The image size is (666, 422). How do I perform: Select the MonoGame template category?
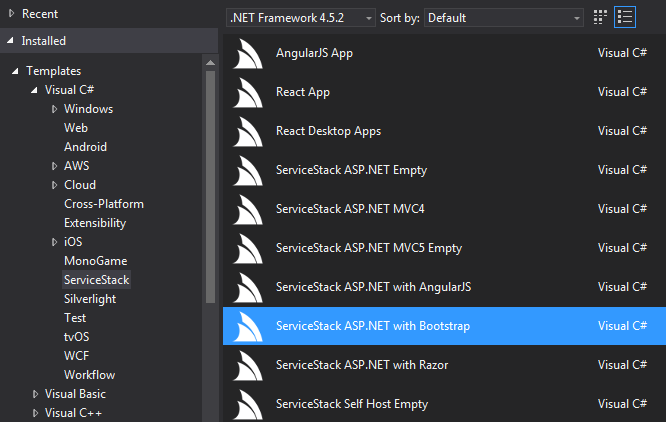point(96,261)
